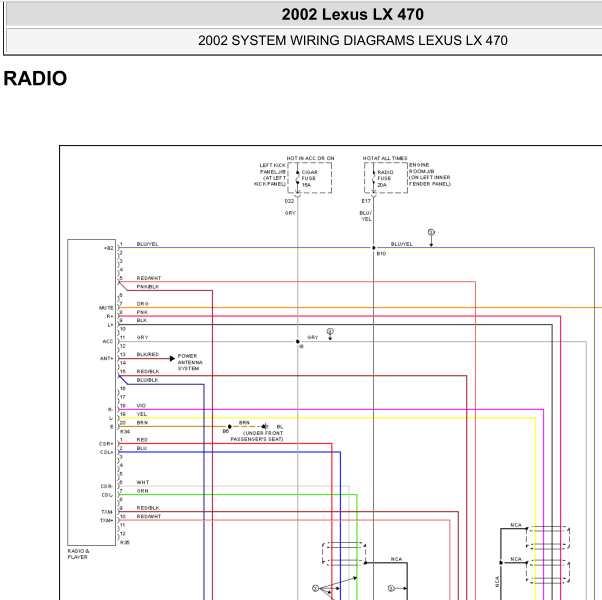Click the 'ANT+' terminal label
Image resolution: width=602 pixels, height=600 pixels.
(x=107, y=359)
